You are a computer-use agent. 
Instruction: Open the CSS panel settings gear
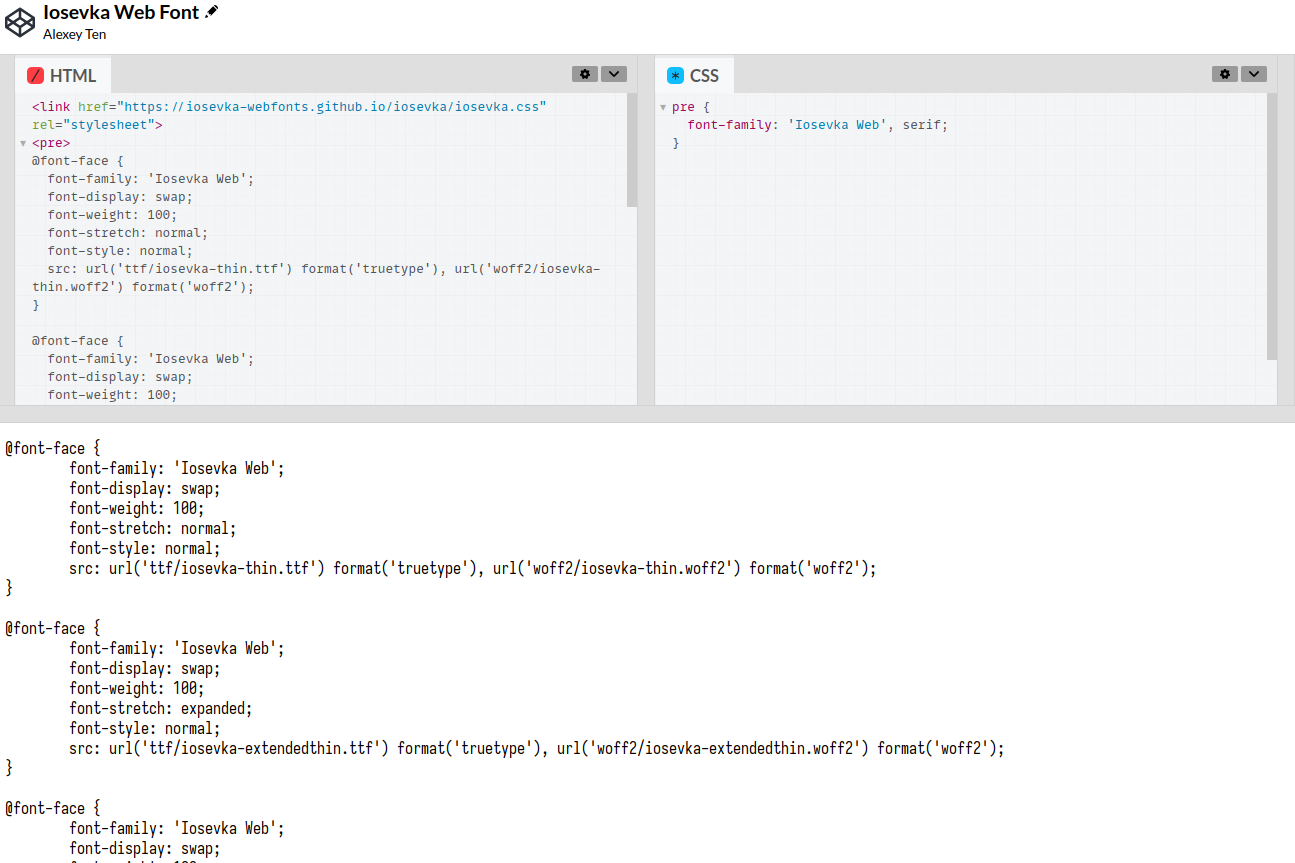[1225, 73]
